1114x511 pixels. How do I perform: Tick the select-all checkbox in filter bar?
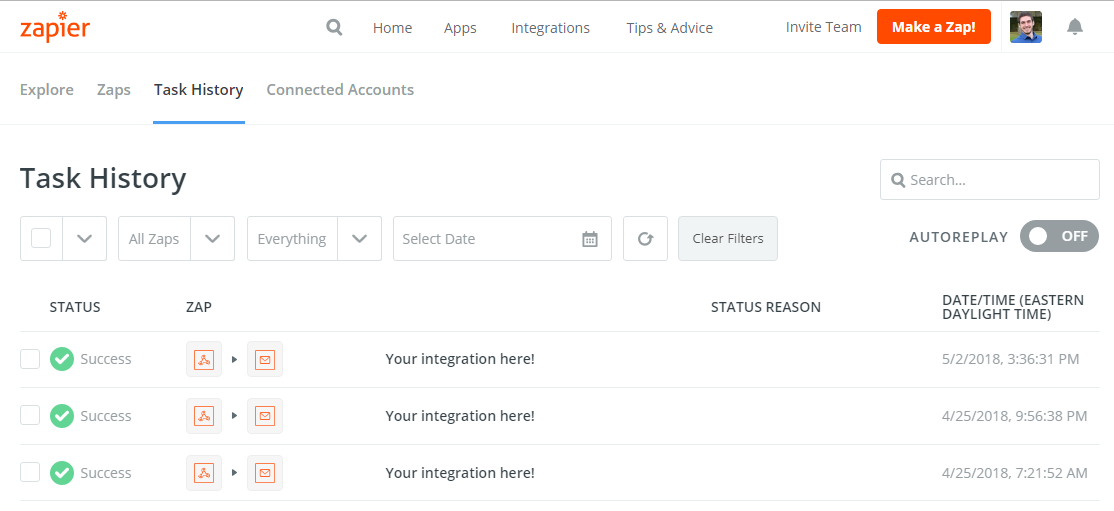[x=41, y=238]
